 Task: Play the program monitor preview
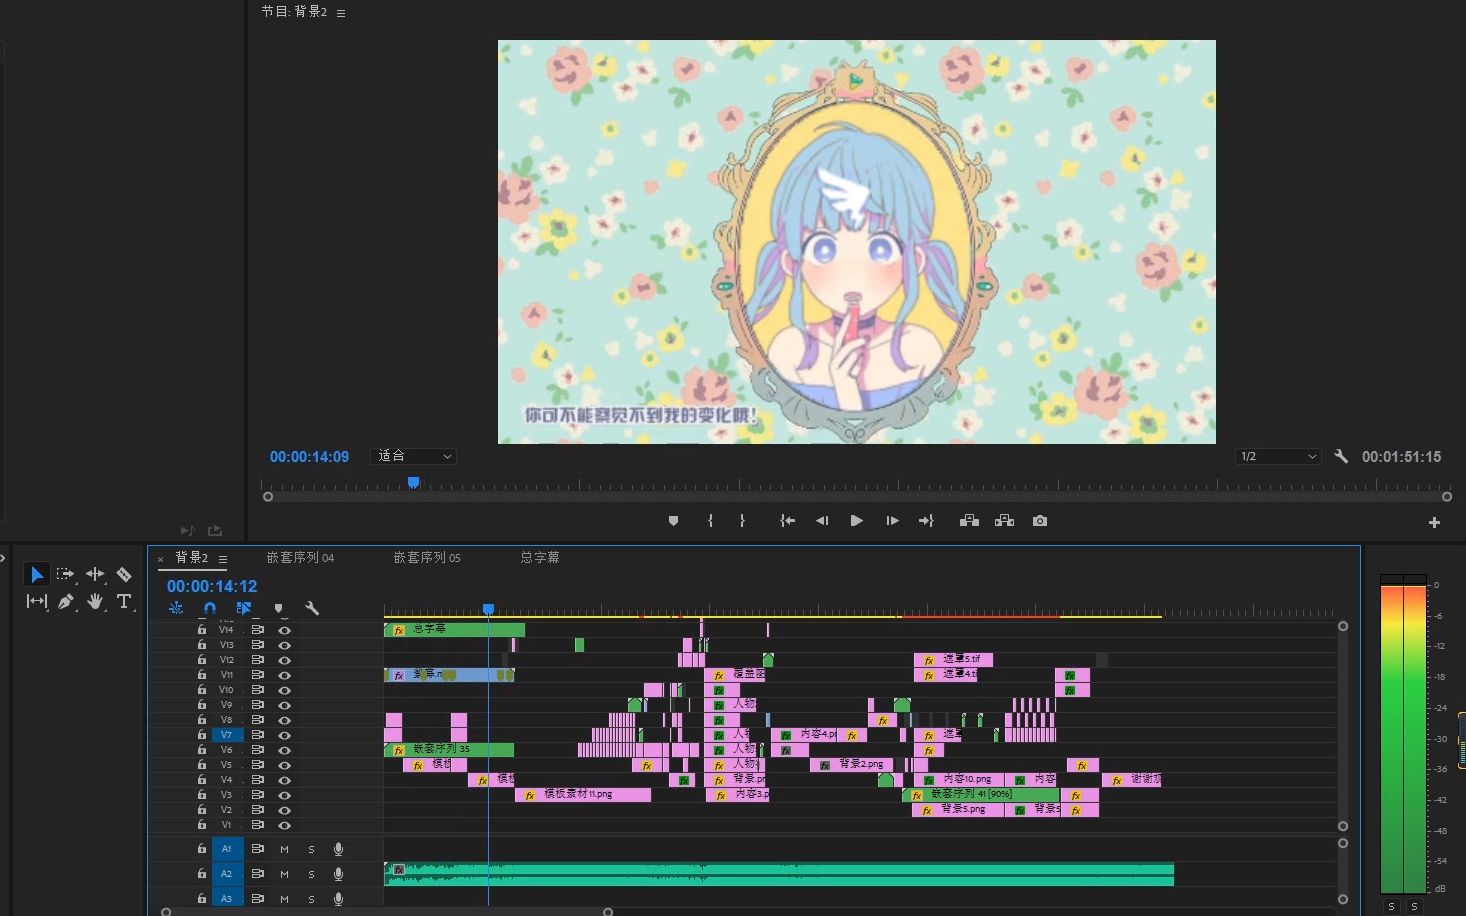point(856,521)
